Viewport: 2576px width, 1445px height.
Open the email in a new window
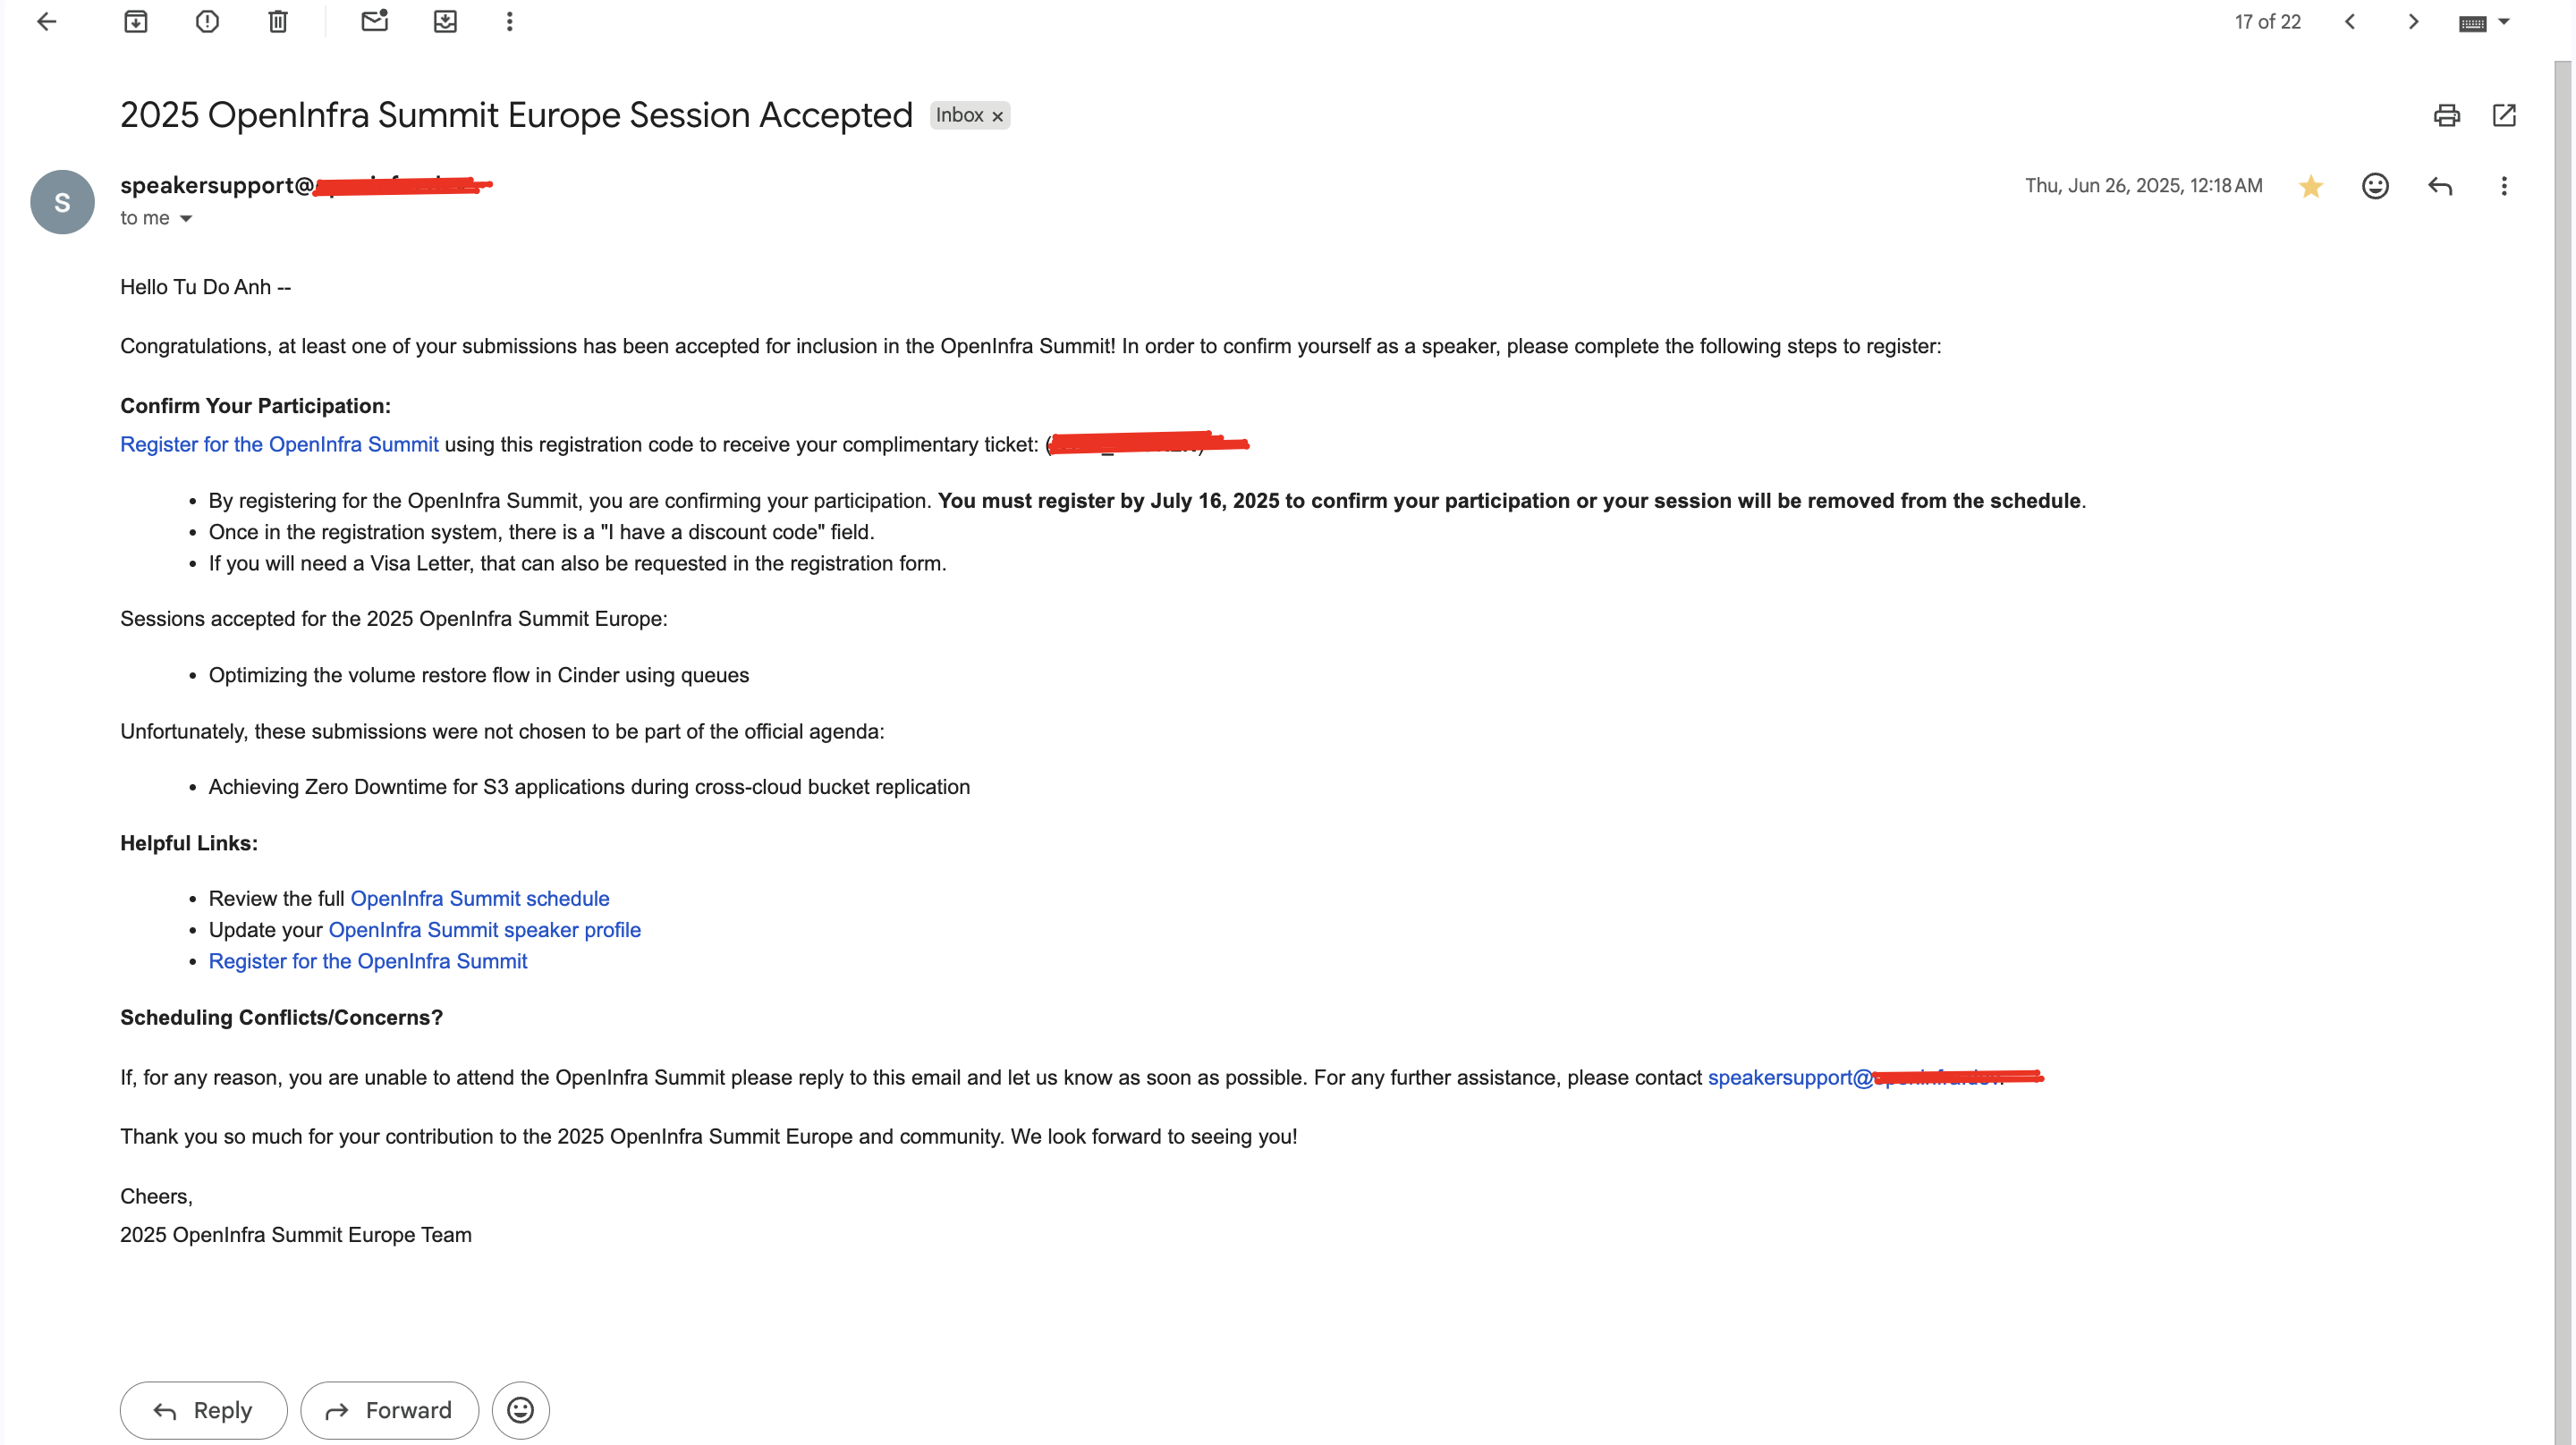point(2504,116)
